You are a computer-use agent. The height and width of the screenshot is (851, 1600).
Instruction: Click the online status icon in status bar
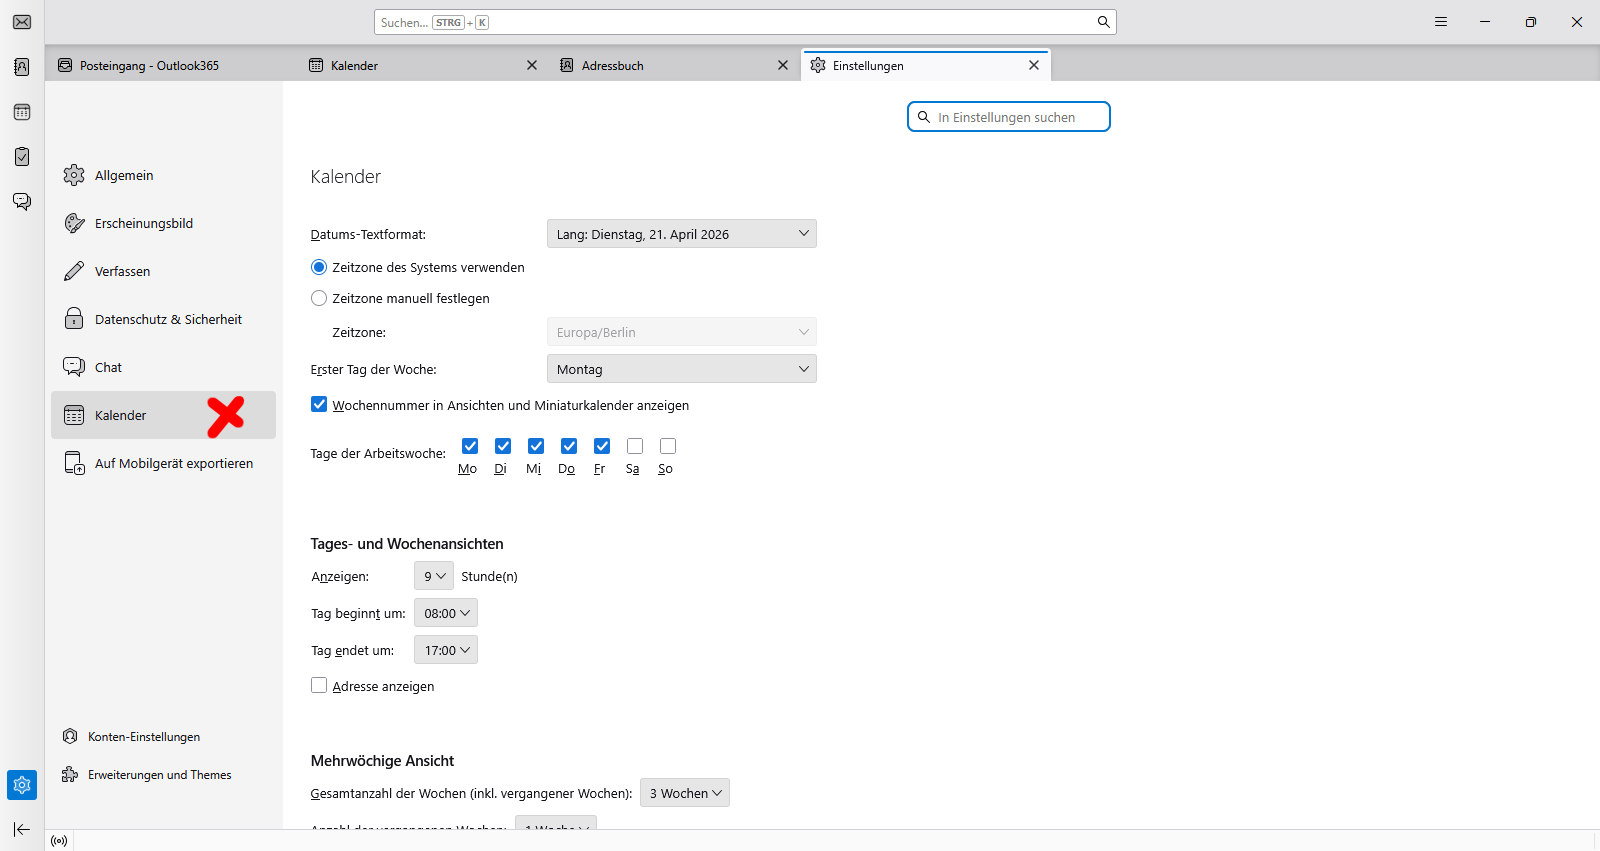tap(59, 841)
